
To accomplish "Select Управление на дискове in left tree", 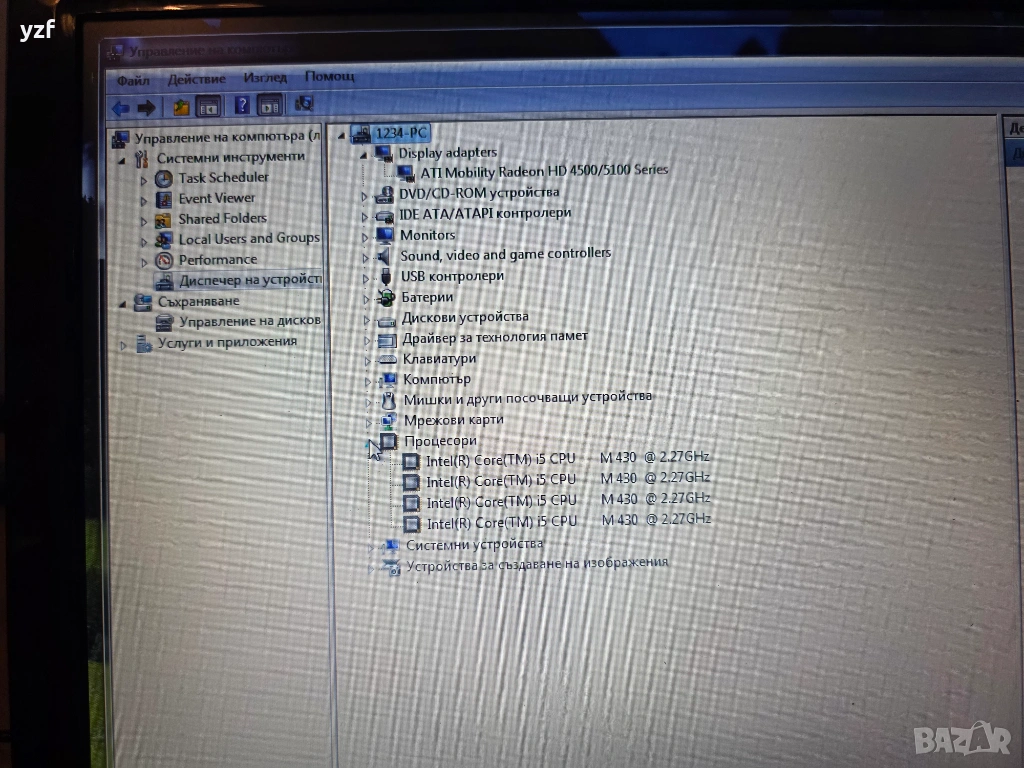I will pyautogui.click(x=249, y=321).
